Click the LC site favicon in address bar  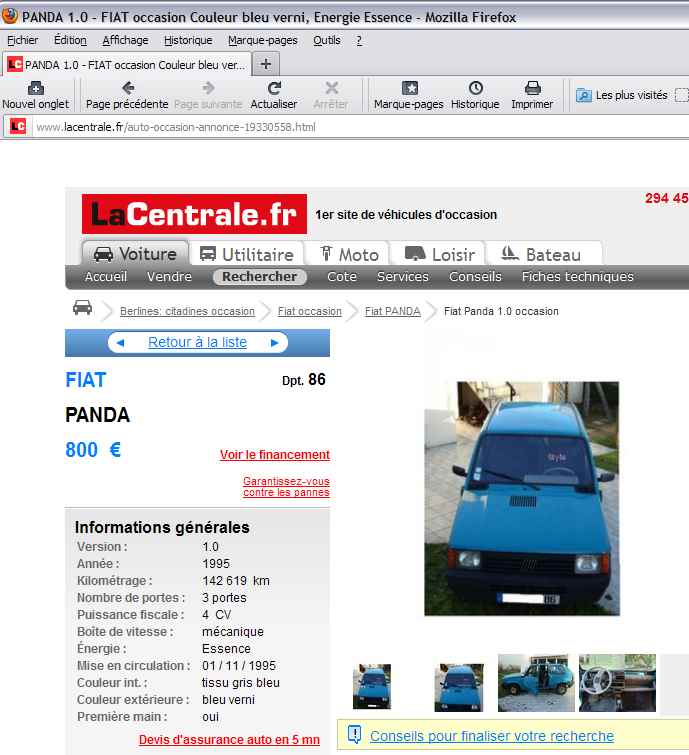coord(18,127)
